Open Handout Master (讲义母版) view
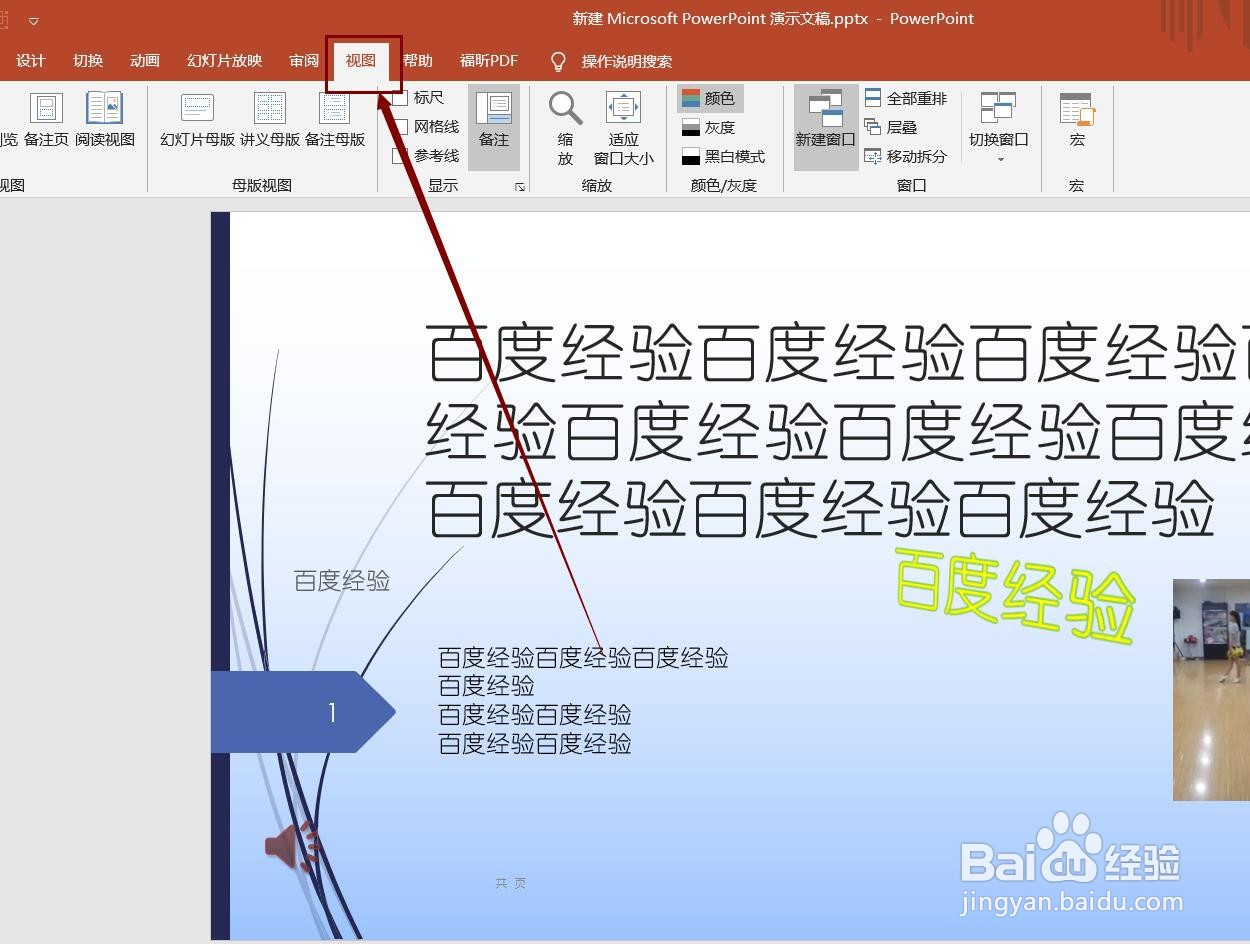 (270, 120)
